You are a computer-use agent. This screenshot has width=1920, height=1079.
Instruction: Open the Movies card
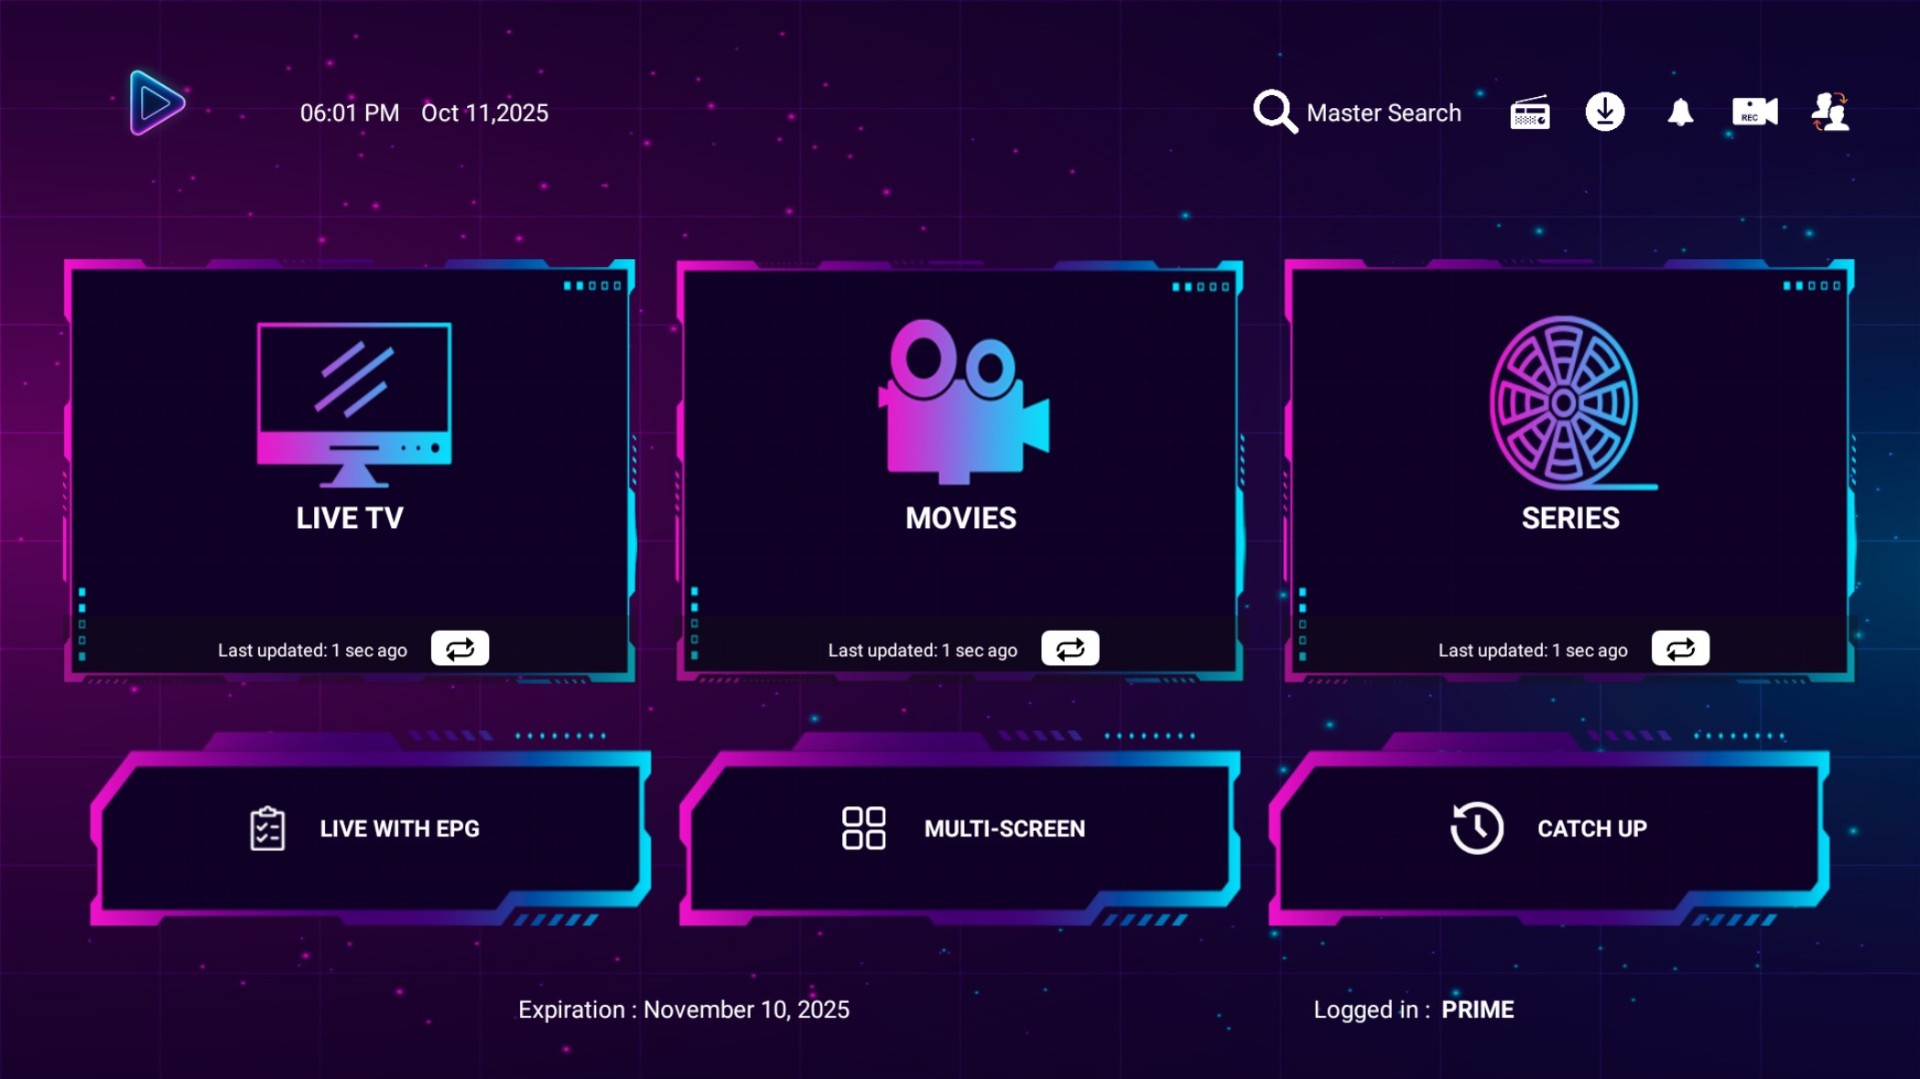pos(960,470)
